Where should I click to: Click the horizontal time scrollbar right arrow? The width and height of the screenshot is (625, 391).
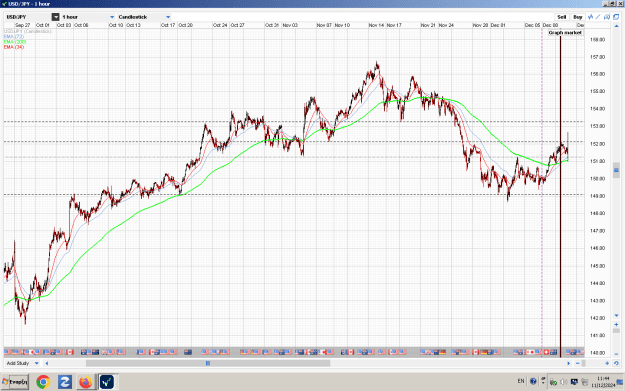pos(568,363)
